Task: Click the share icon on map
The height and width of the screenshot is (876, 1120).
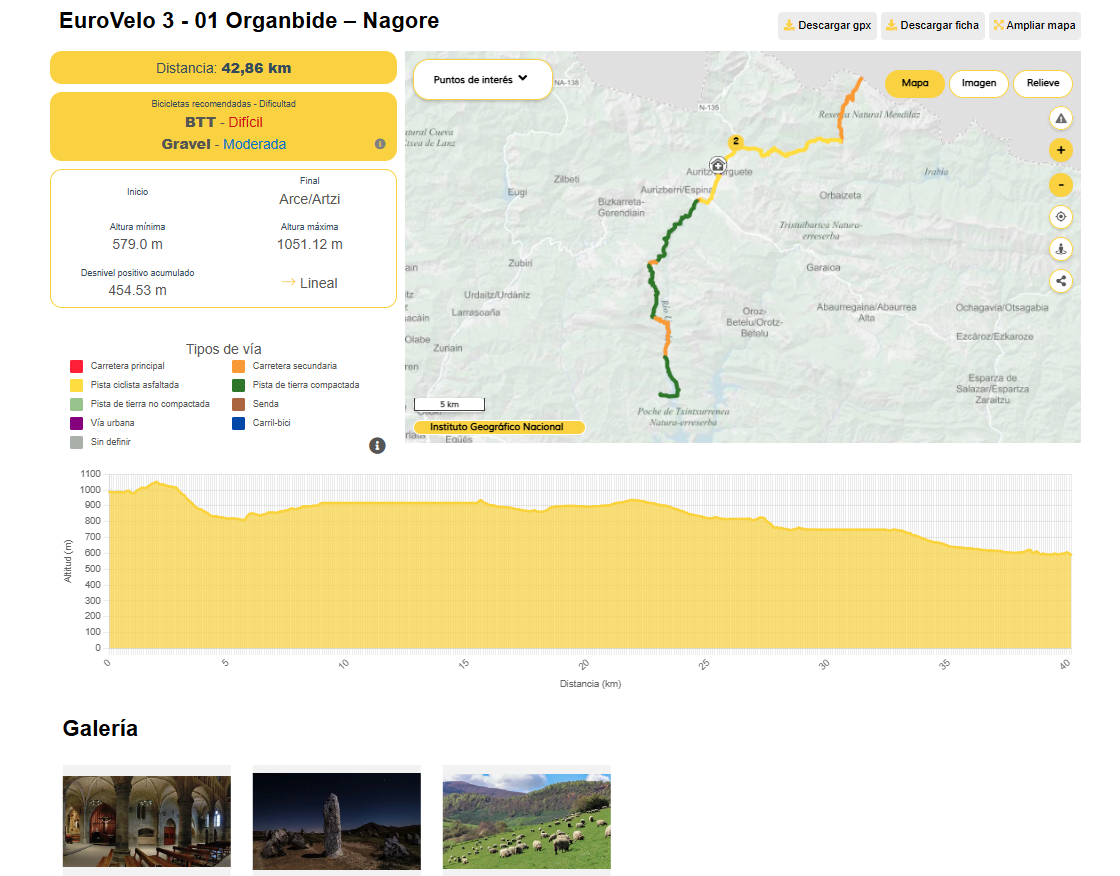Action: tap(1060, 281)
